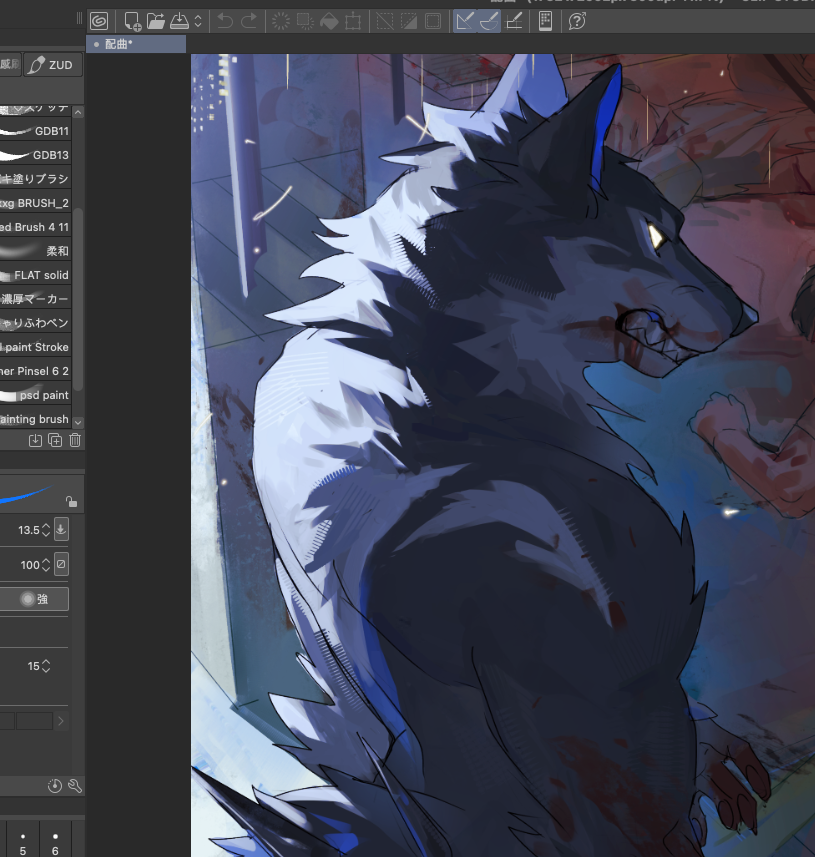Click the Invert Selected Area icon

409,21
